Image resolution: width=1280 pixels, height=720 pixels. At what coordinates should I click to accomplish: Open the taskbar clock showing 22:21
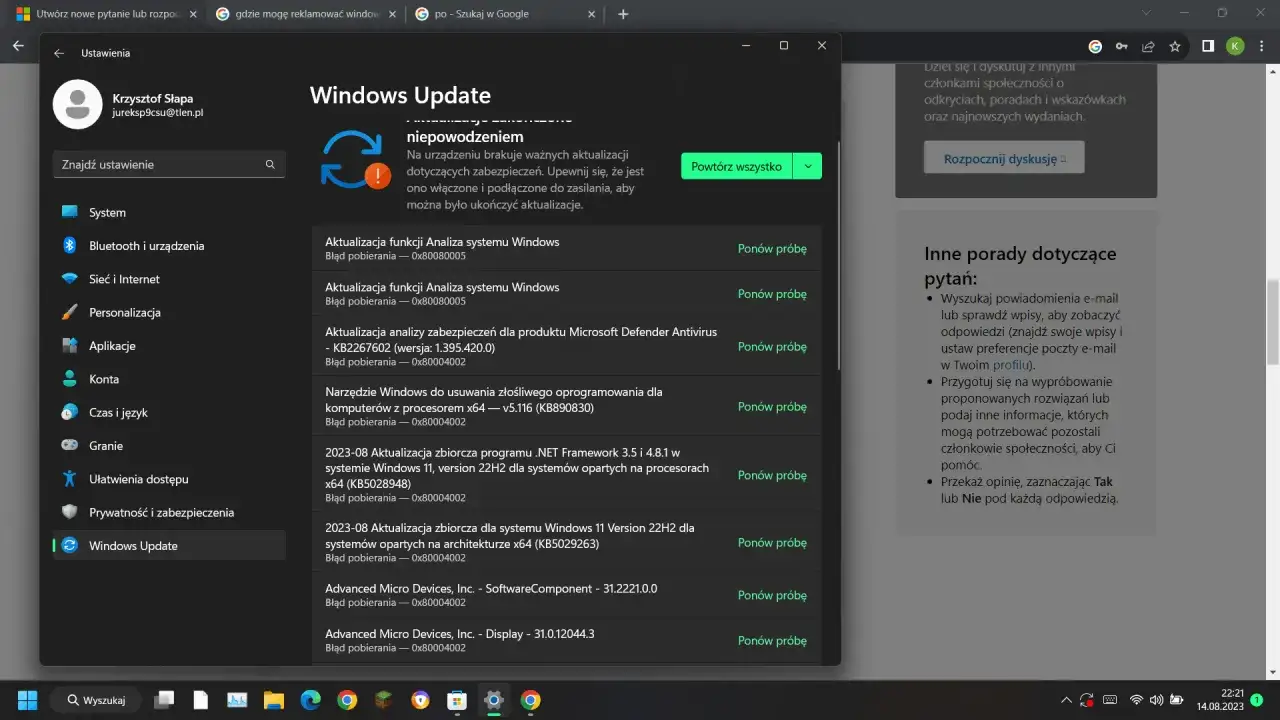tap(1218, 700)
